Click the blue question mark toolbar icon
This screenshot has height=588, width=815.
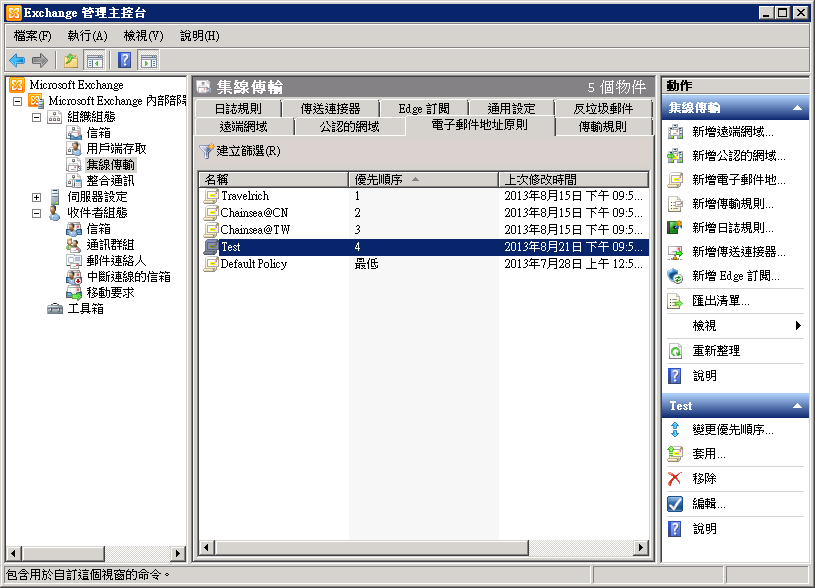click(125, 61)
